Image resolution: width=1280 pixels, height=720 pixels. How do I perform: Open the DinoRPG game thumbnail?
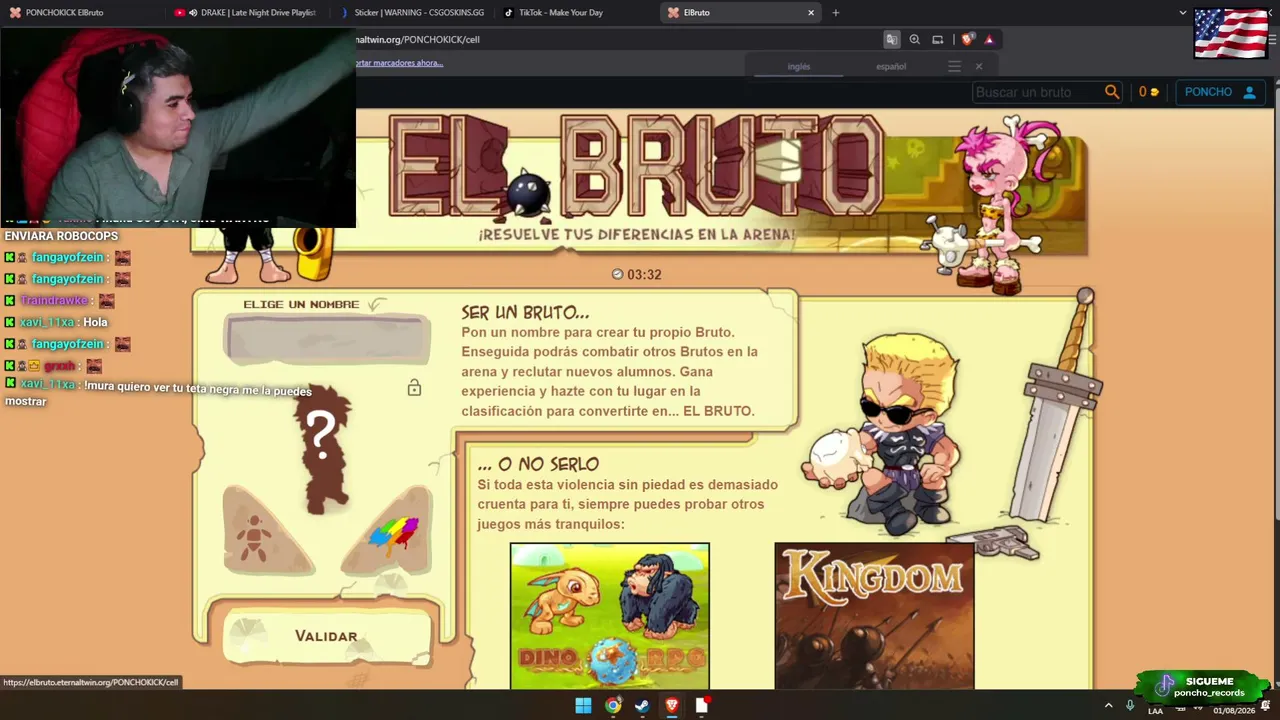pyautogui.click(x=610, y=616)
